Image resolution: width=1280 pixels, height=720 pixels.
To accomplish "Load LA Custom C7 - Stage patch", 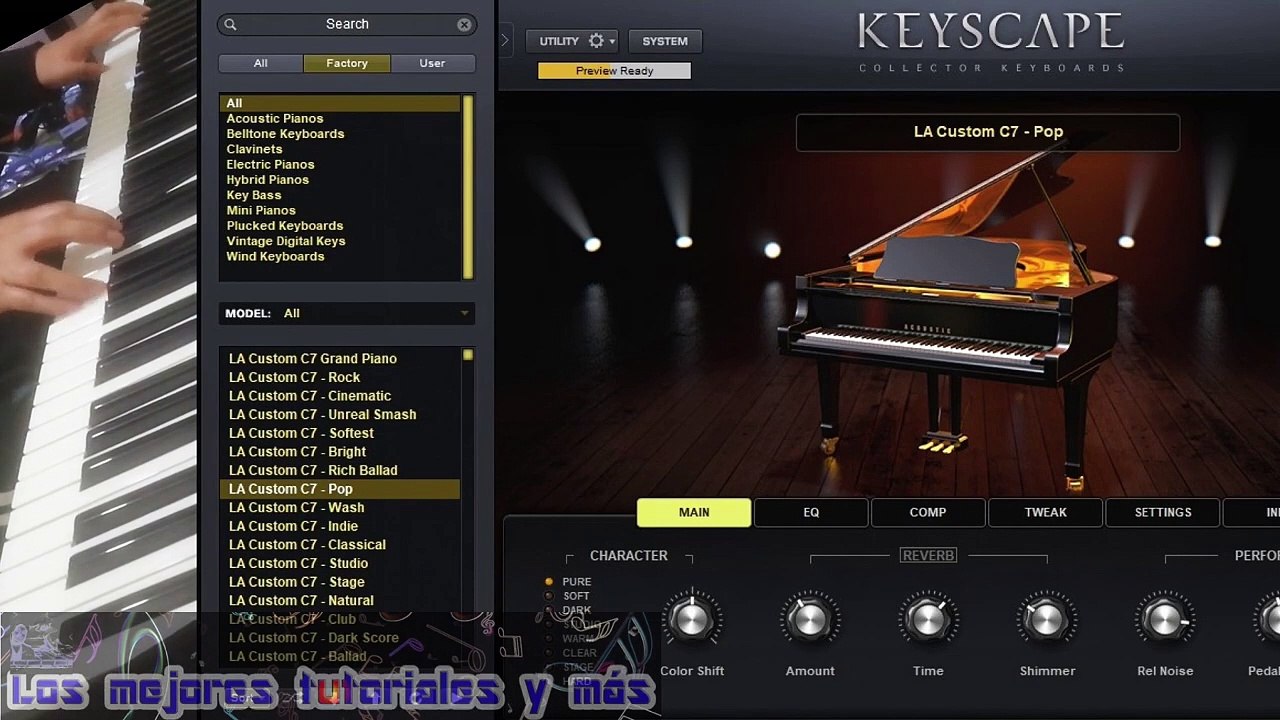I will pos(340,582).
